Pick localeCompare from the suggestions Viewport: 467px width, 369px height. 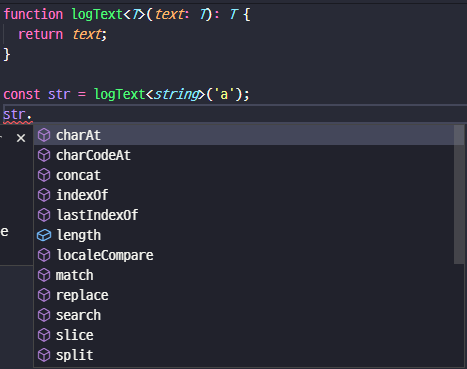tap(249, 255)
